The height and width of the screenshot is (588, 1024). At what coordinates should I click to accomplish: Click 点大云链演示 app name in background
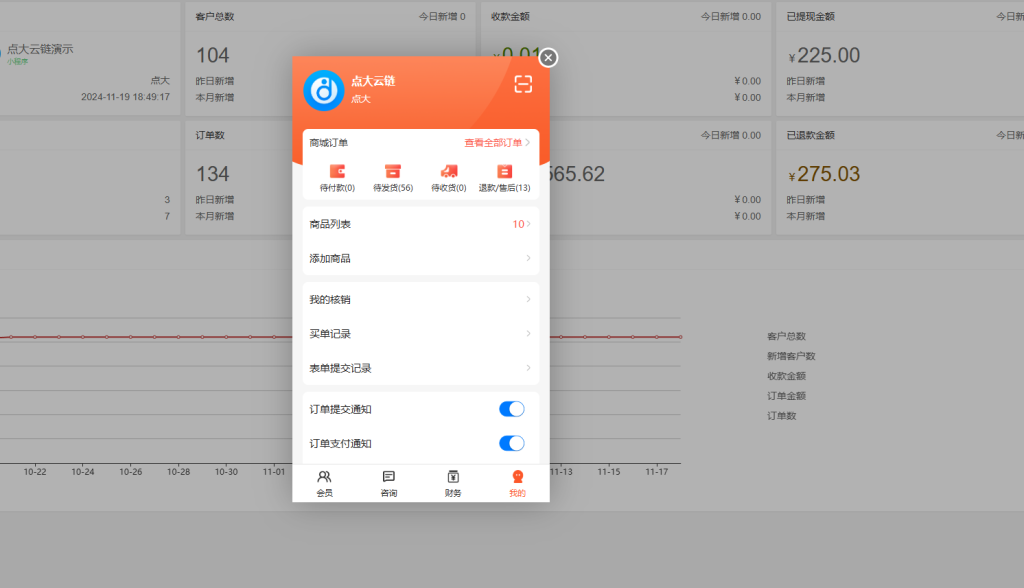click(x=40, y=49)
